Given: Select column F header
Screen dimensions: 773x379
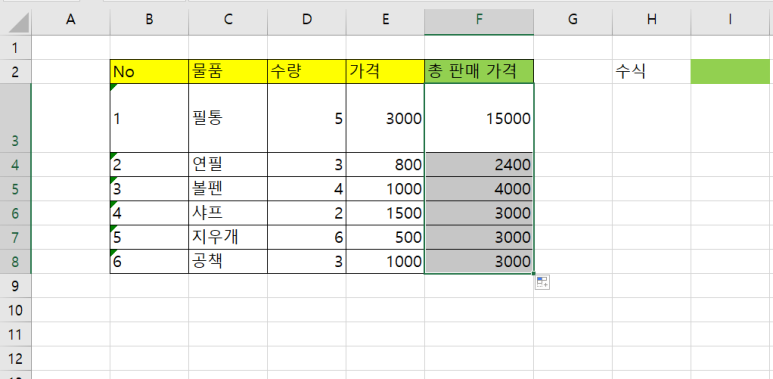Looking at the screenshot, I should point(479,20).
